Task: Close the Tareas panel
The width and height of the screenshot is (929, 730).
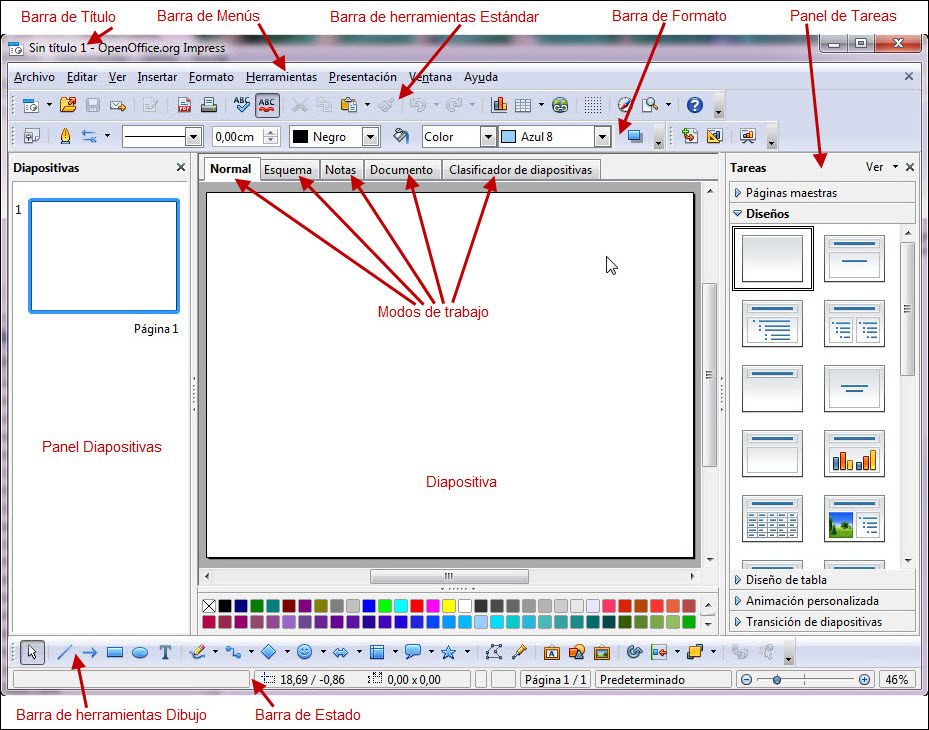Action: pos(910,167)
